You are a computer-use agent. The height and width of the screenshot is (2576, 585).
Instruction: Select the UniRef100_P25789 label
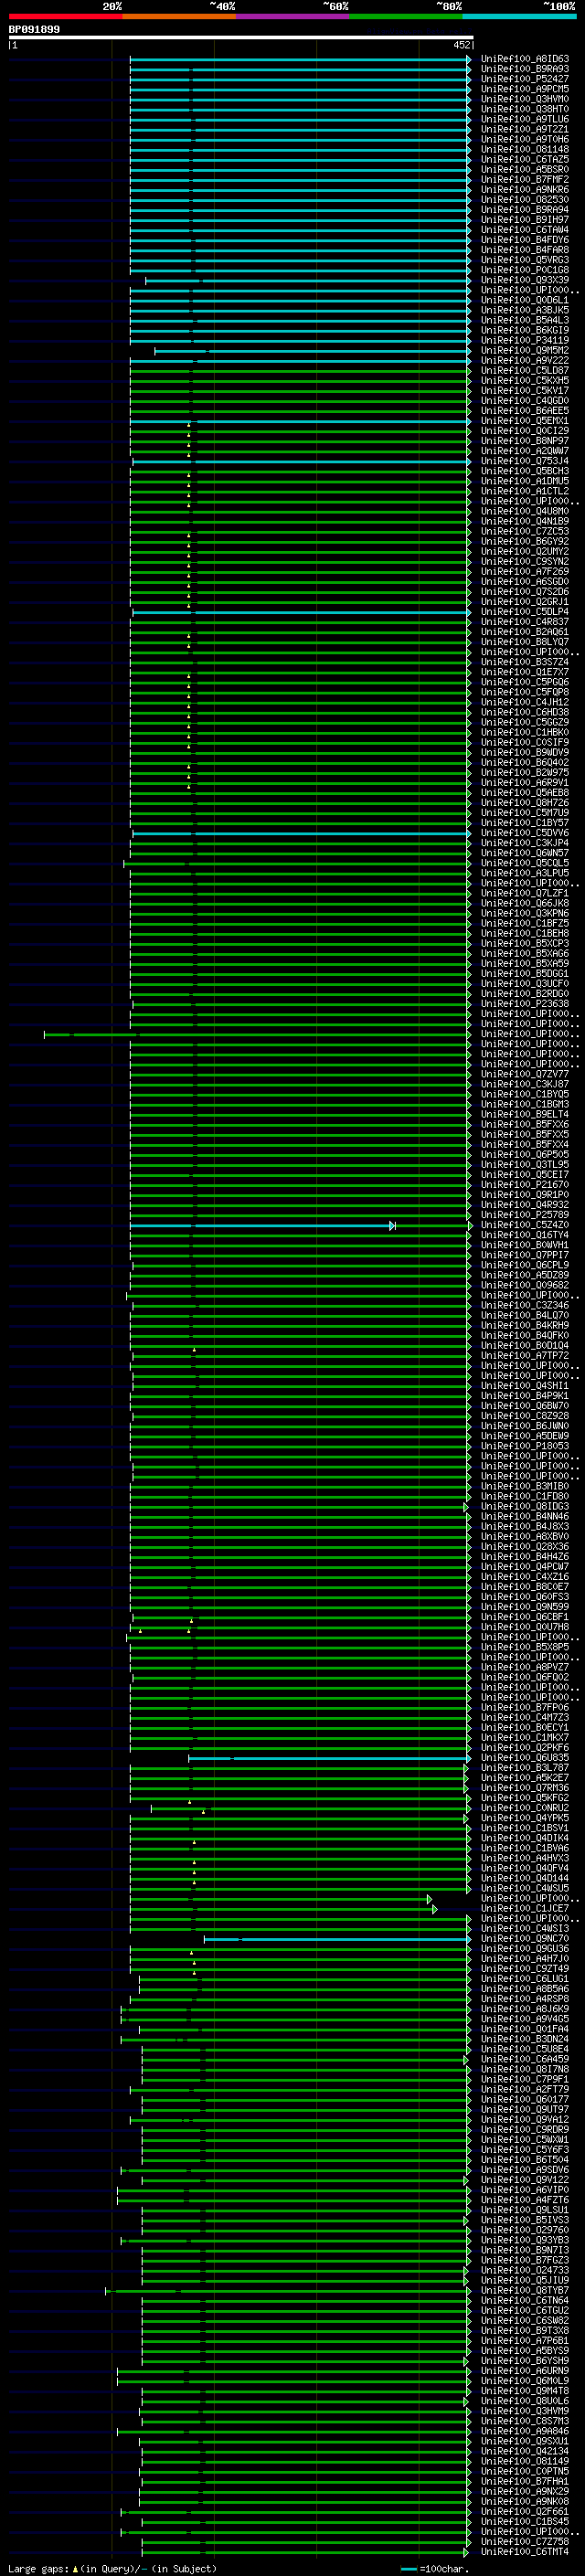tap(525, 1215)
